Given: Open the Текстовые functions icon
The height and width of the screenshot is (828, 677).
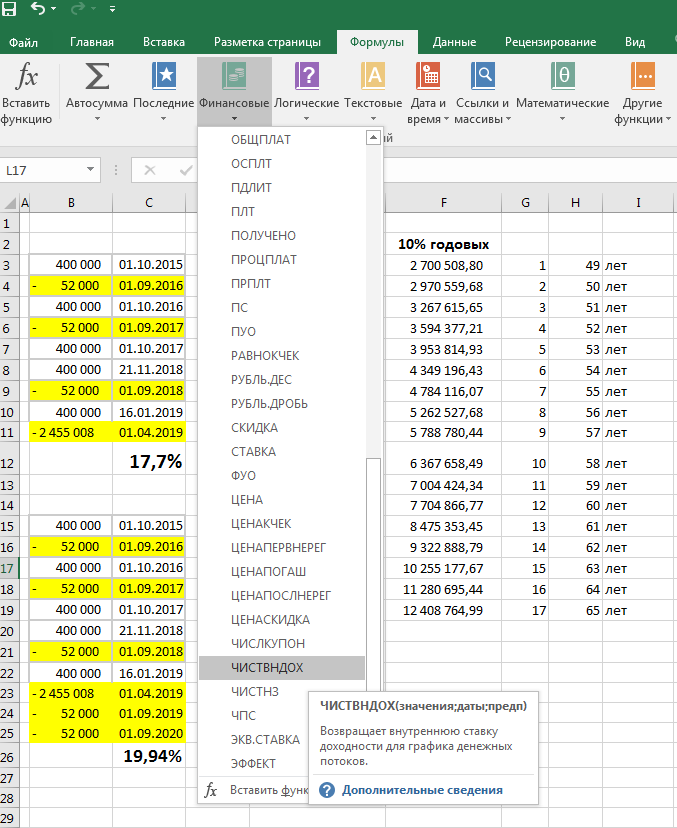Looking at the screenshot, I should pos(373,76).
